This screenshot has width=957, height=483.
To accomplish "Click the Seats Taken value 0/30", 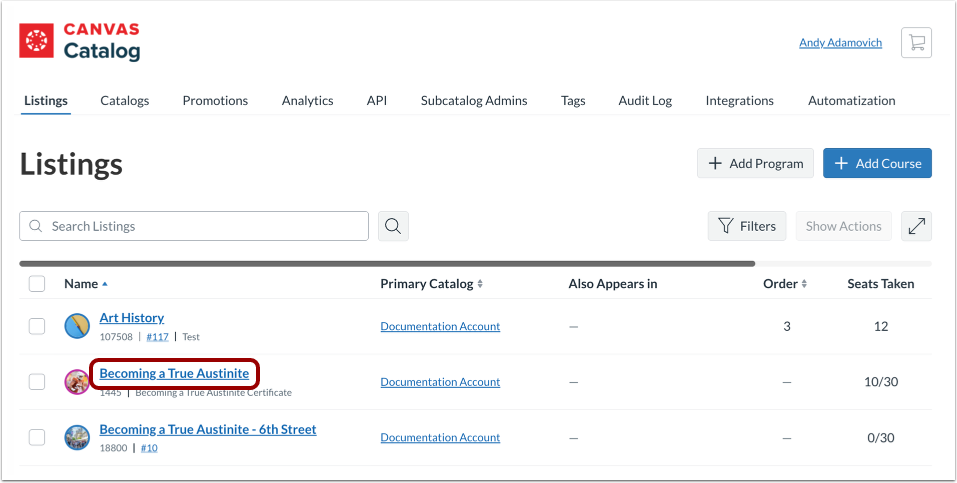I will click(881, 437).
